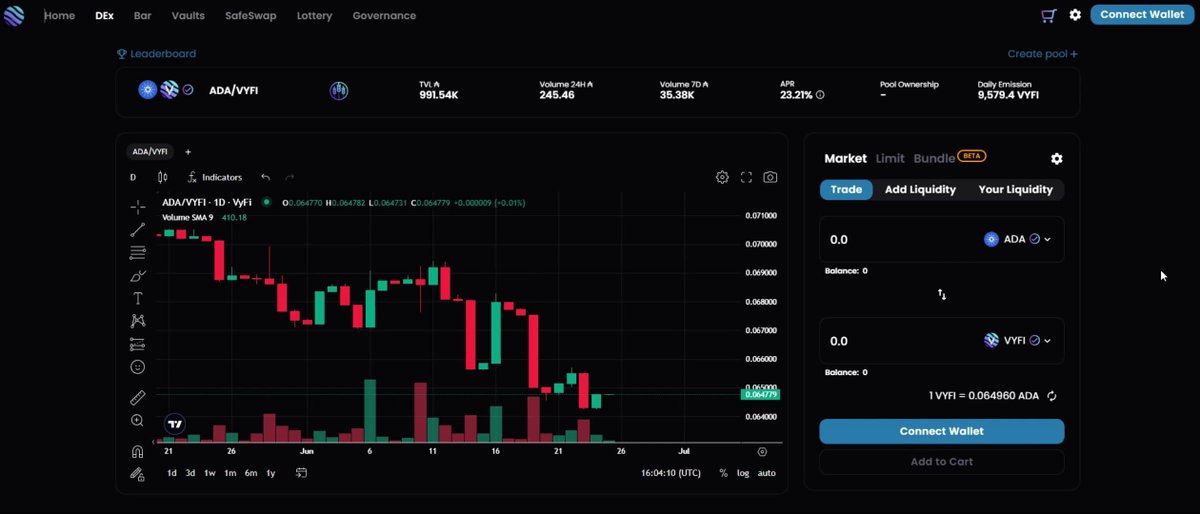Screen dimensions: 1200x514
Task: Open the Lottery page
Action: [x=315, y=16]
